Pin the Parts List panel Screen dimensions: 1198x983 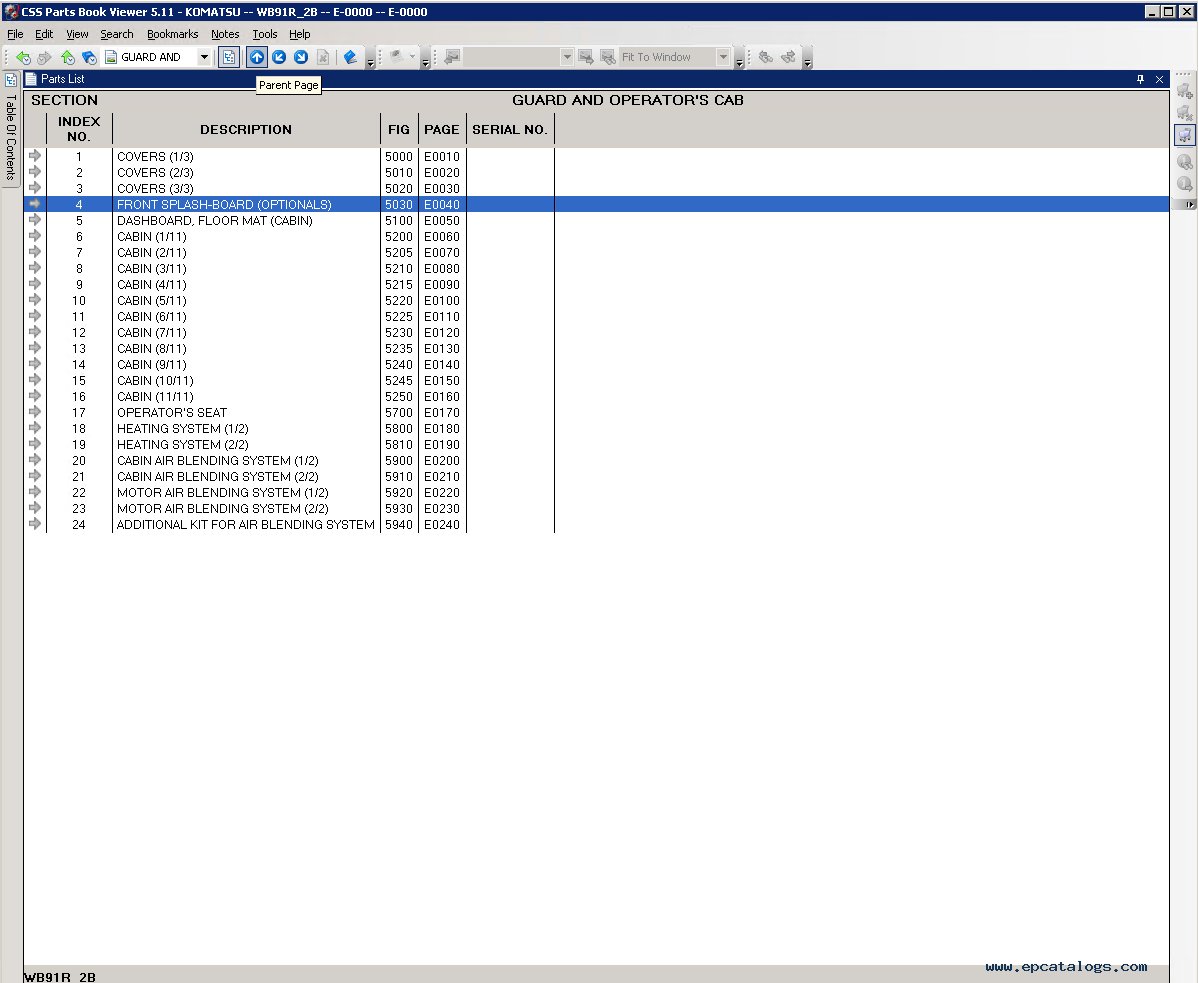coord(1141,79)
